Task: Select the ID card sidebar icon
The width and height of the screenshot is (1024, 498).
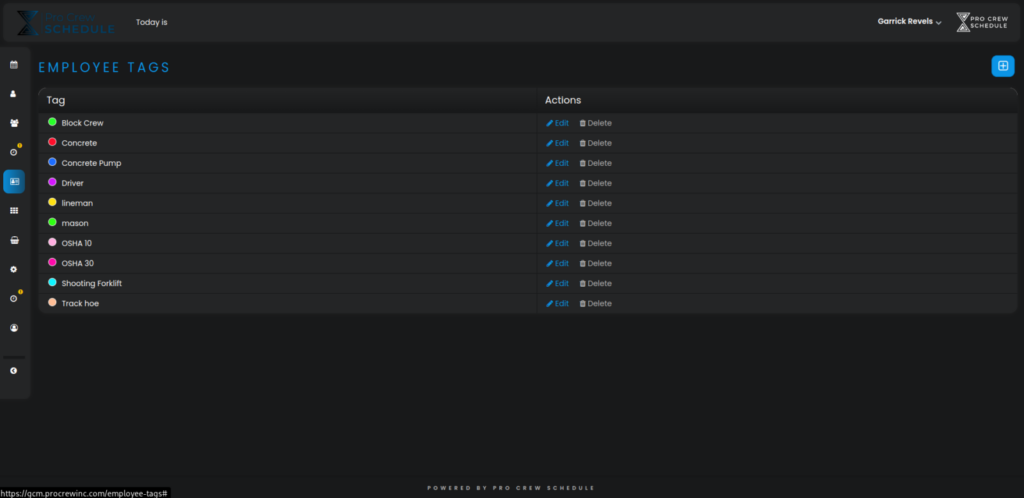Action: tap(14, 181)
